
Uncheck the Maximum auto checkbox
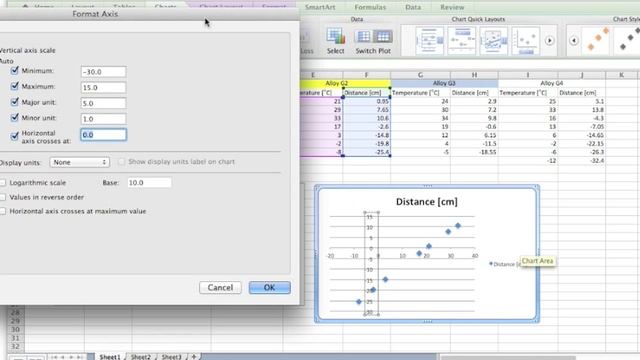(15, 86)
